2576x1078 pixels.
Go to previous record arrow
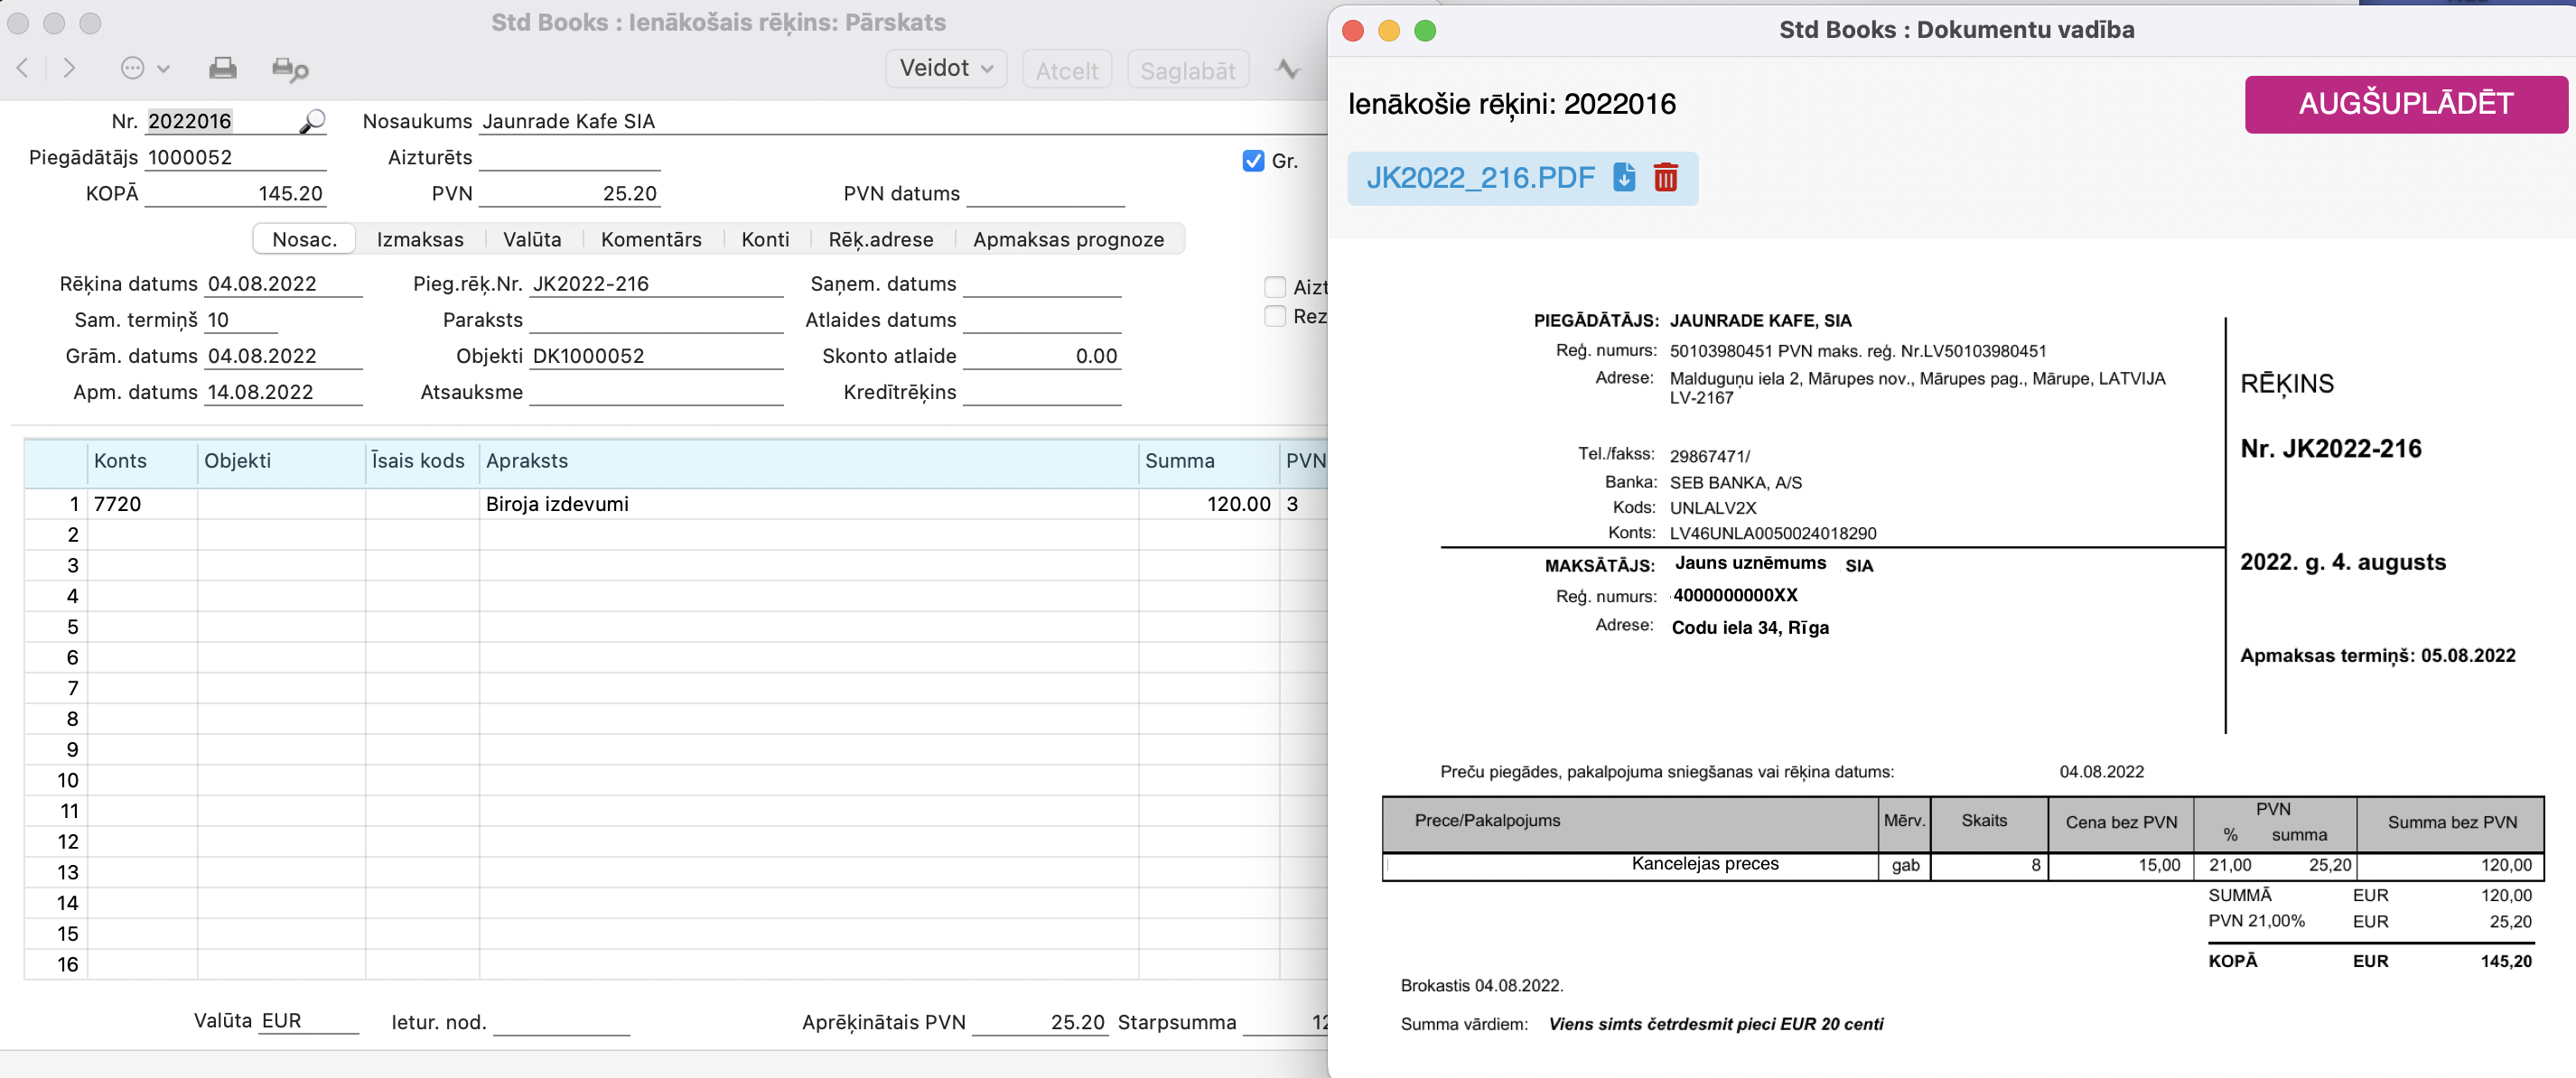tap(23, 68)
